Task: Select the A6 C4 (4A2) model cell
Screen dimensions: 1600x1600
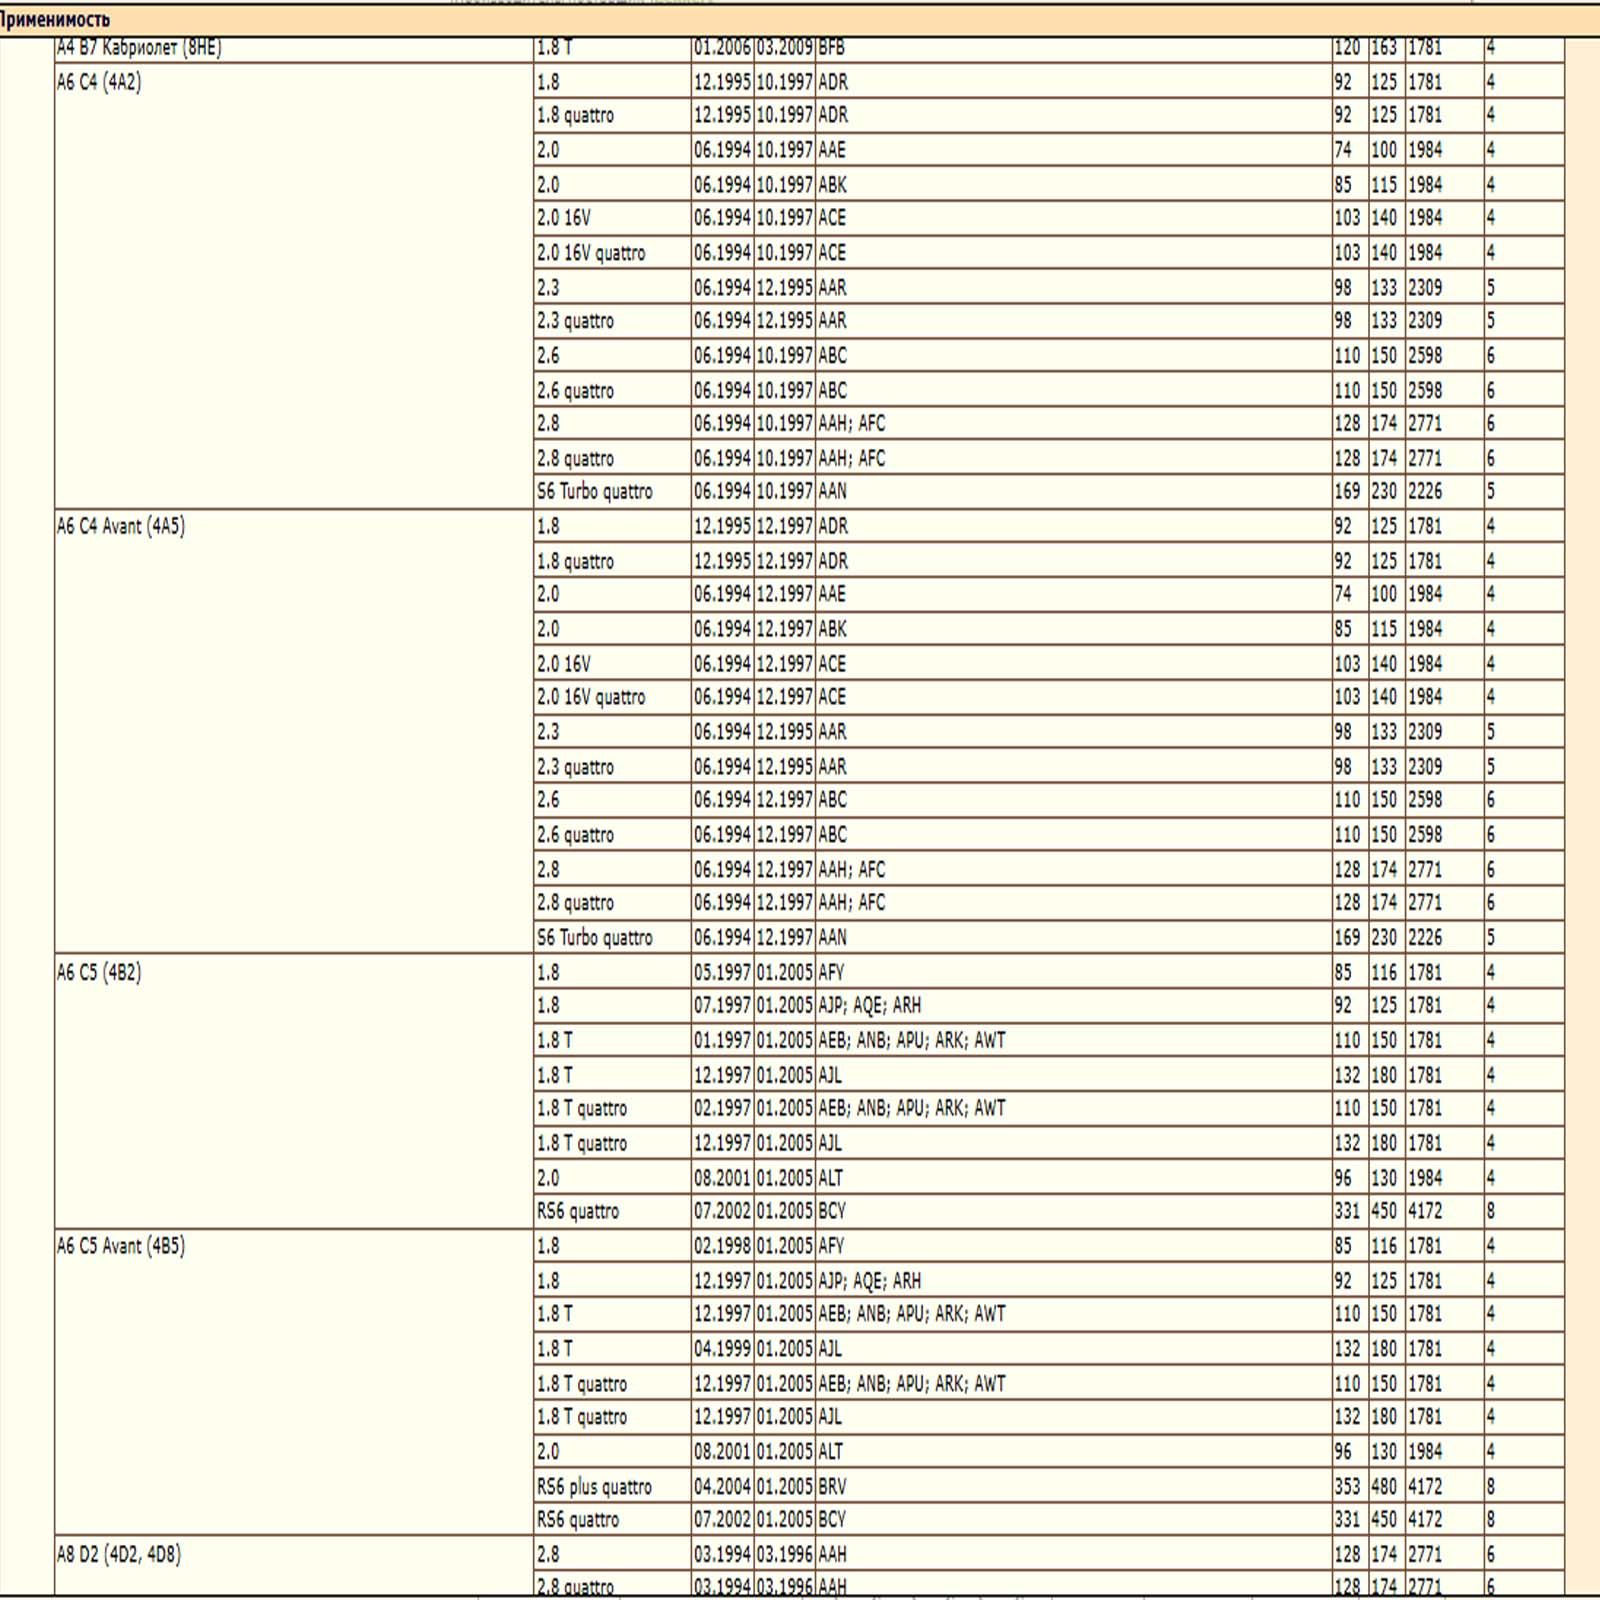Action: pyautogui.click(x=99, y=82)
